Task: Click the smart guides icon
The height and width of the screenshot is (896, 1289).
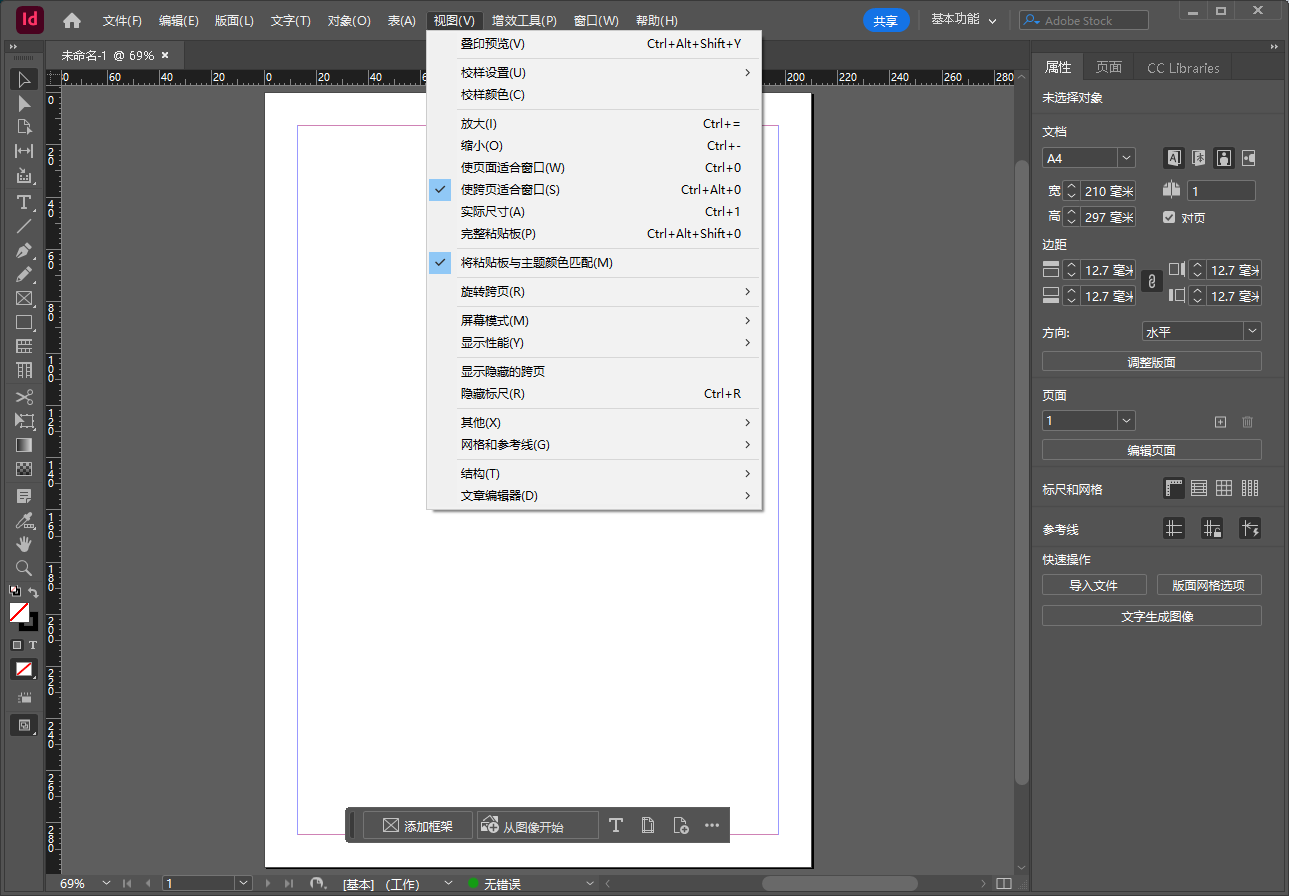Action: pos(1250,529)
